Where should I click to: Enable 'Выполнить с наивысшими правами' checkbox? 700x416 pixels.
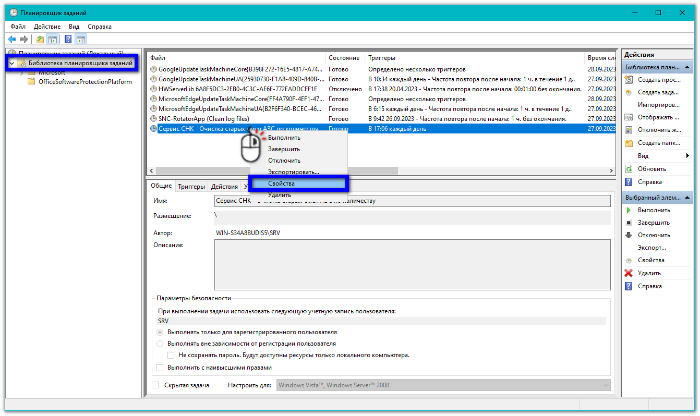tap(160, 366)
